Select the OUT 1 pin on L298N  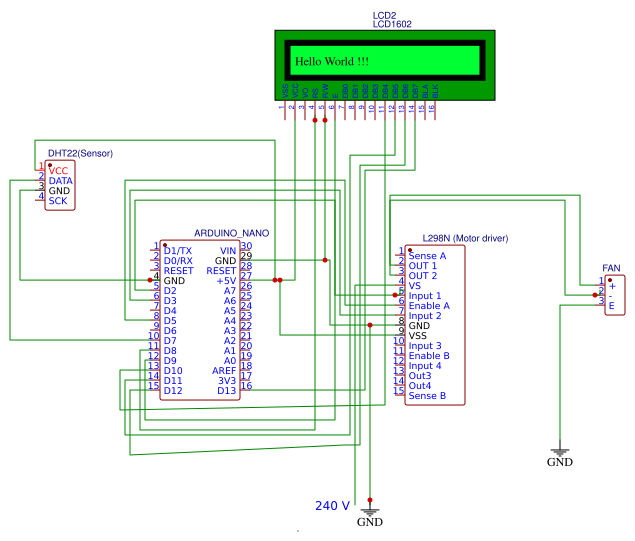click(x=423, y=266)
